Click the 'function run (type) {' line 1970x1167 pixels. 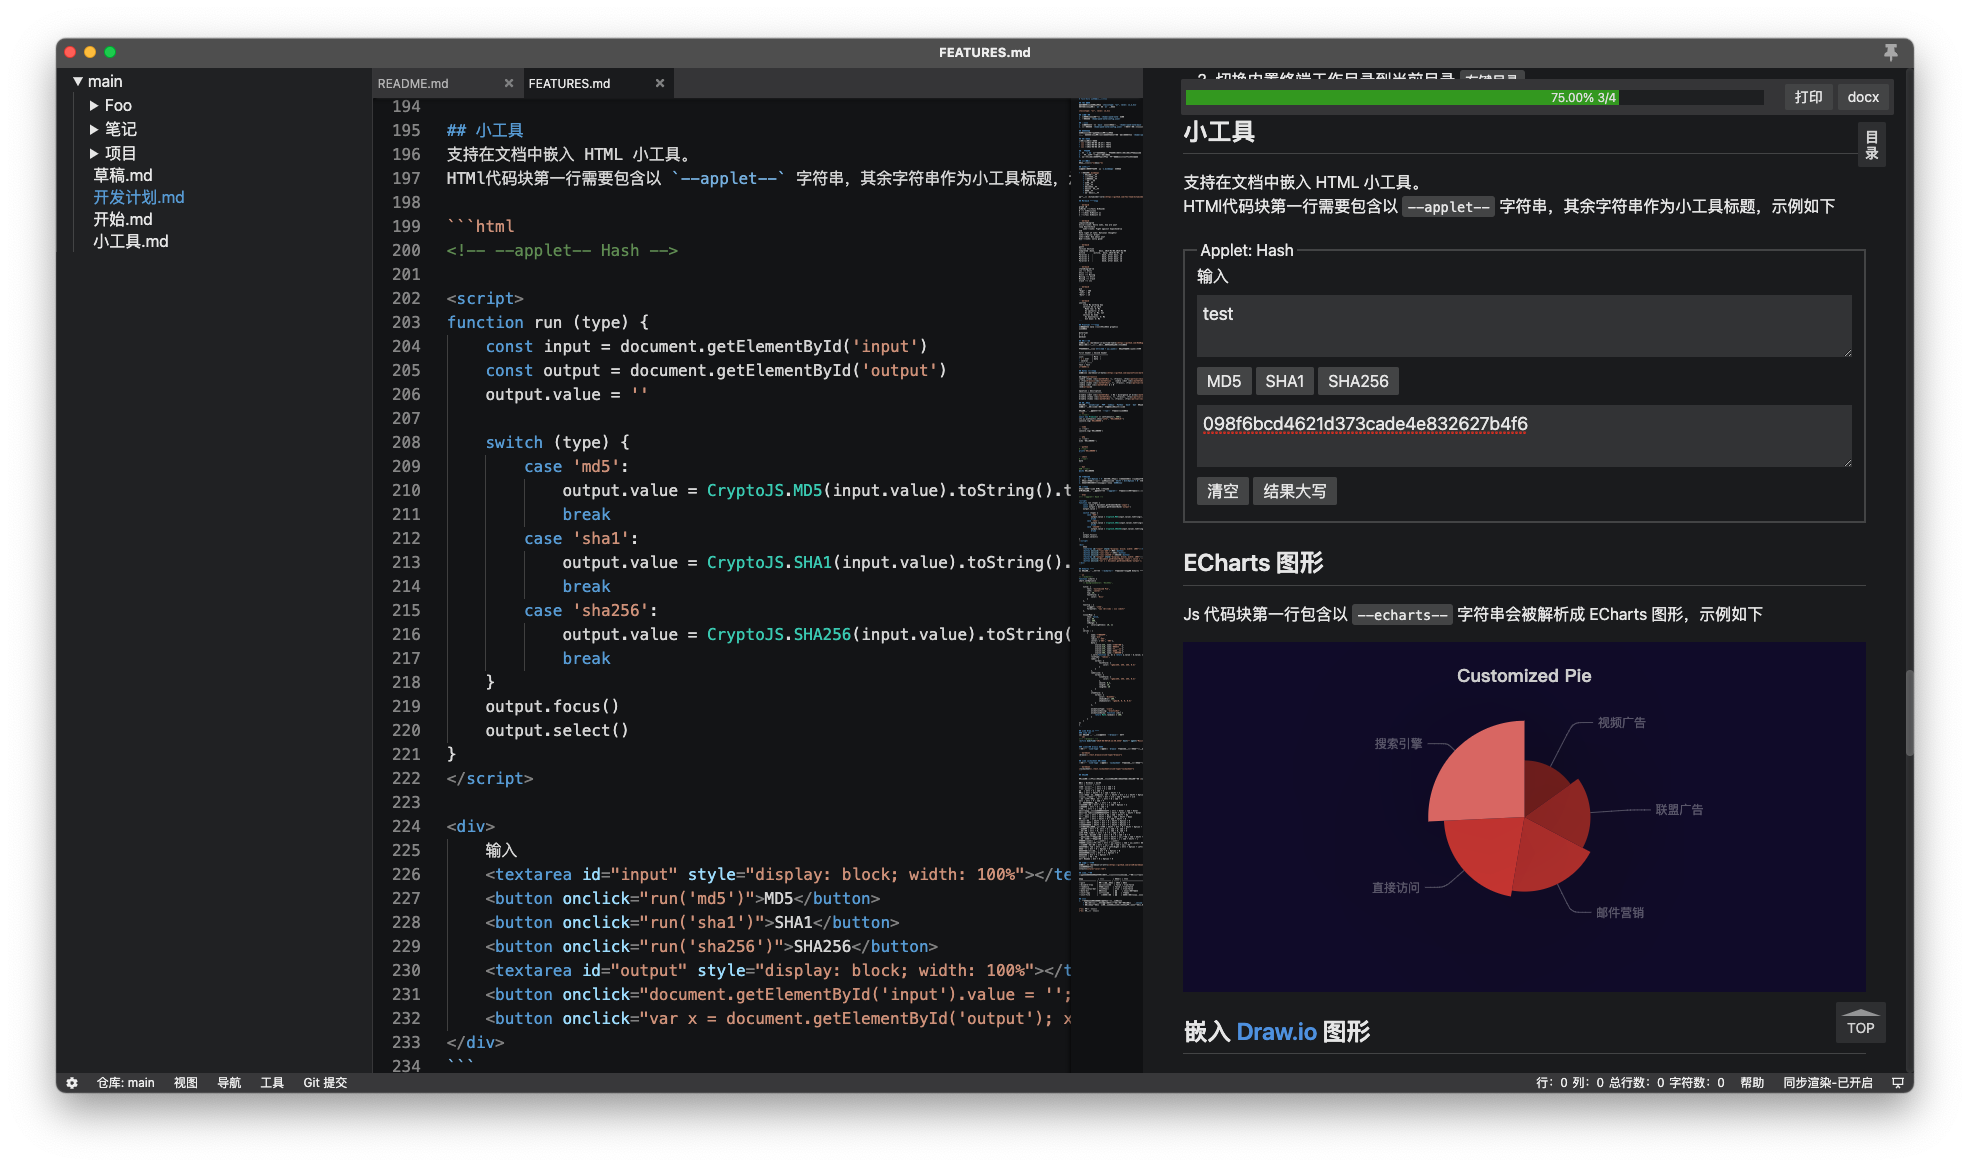click(548, 322)
